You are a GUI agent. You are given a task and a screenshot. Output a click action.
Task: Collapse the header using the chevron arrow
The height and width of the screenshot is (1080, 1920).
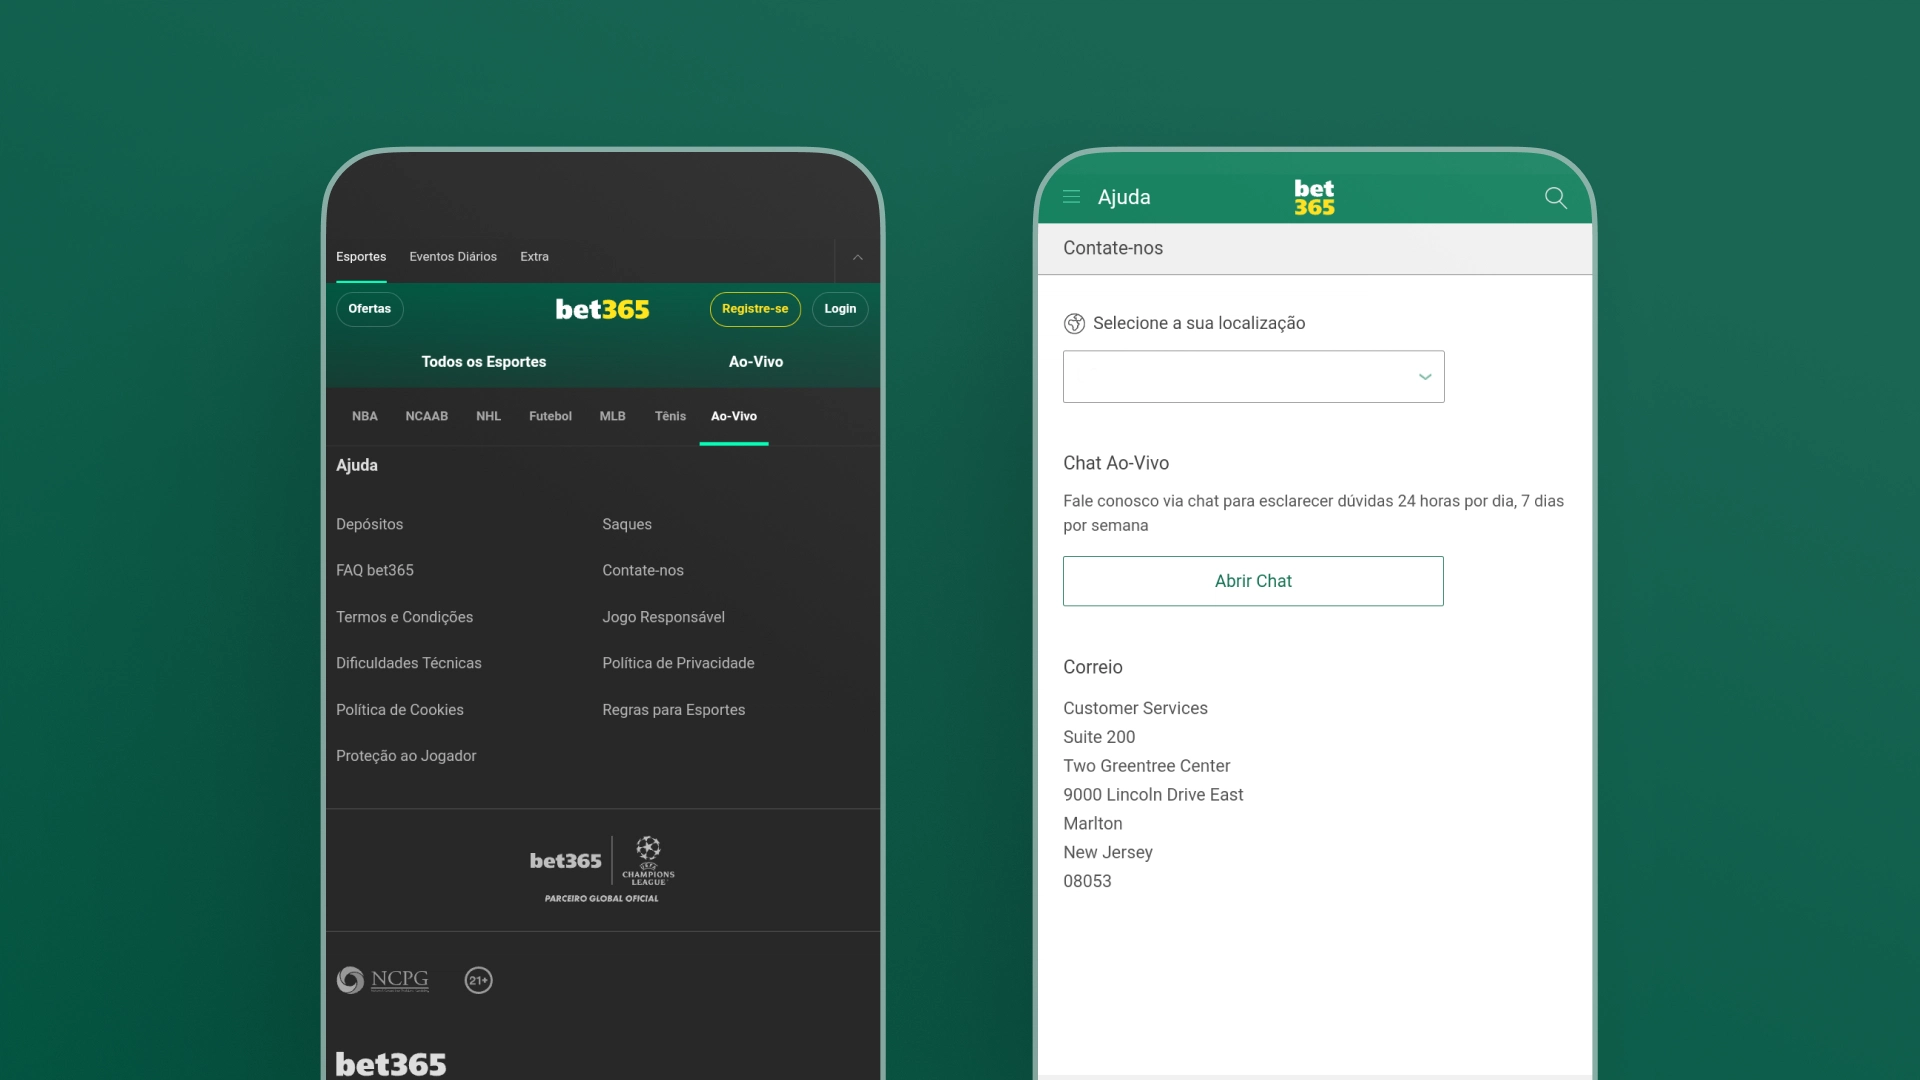tap(857, 257)
